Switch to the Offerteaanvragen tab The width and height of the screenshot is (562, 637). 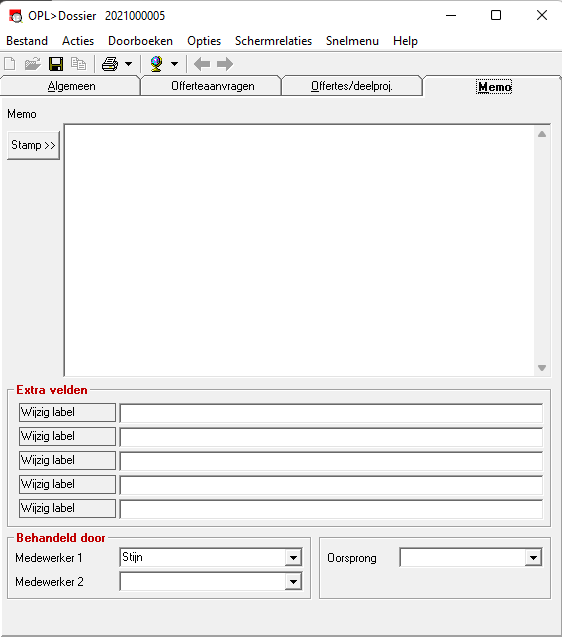(213, 86)
